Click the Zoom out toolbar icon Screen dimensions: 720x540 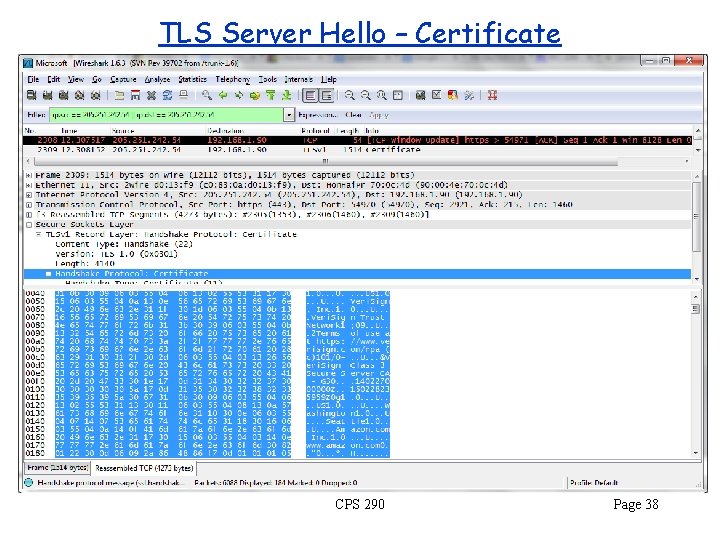click(367, 96)
